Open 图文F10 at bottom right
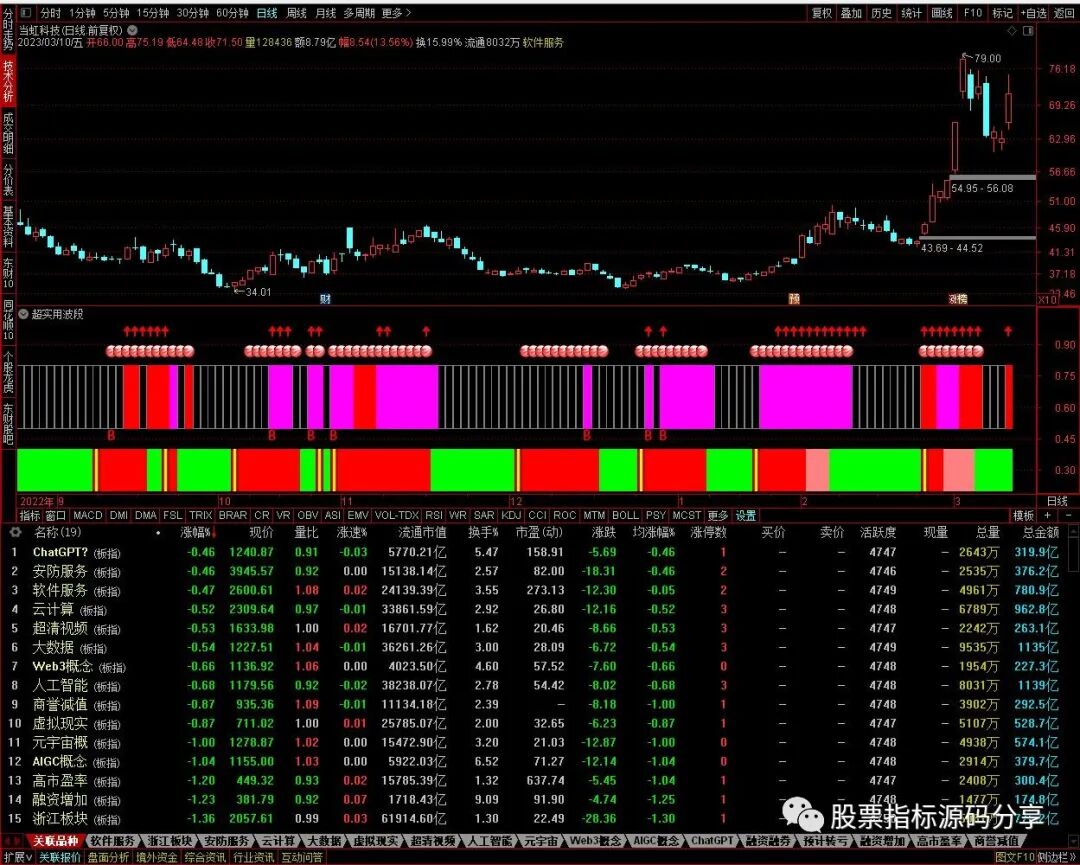1080x865 pixels. 1015,857
